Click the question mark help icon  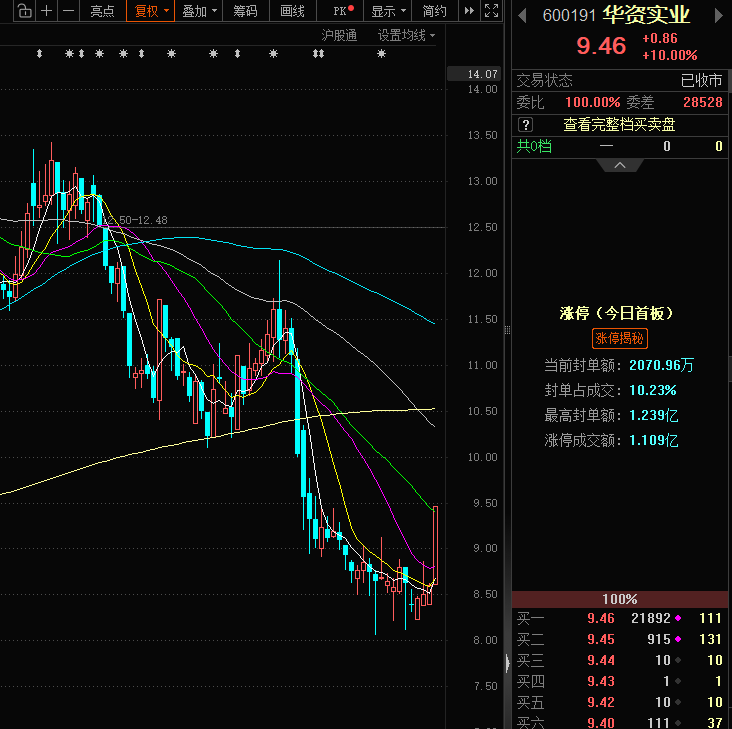coord(526,125)
